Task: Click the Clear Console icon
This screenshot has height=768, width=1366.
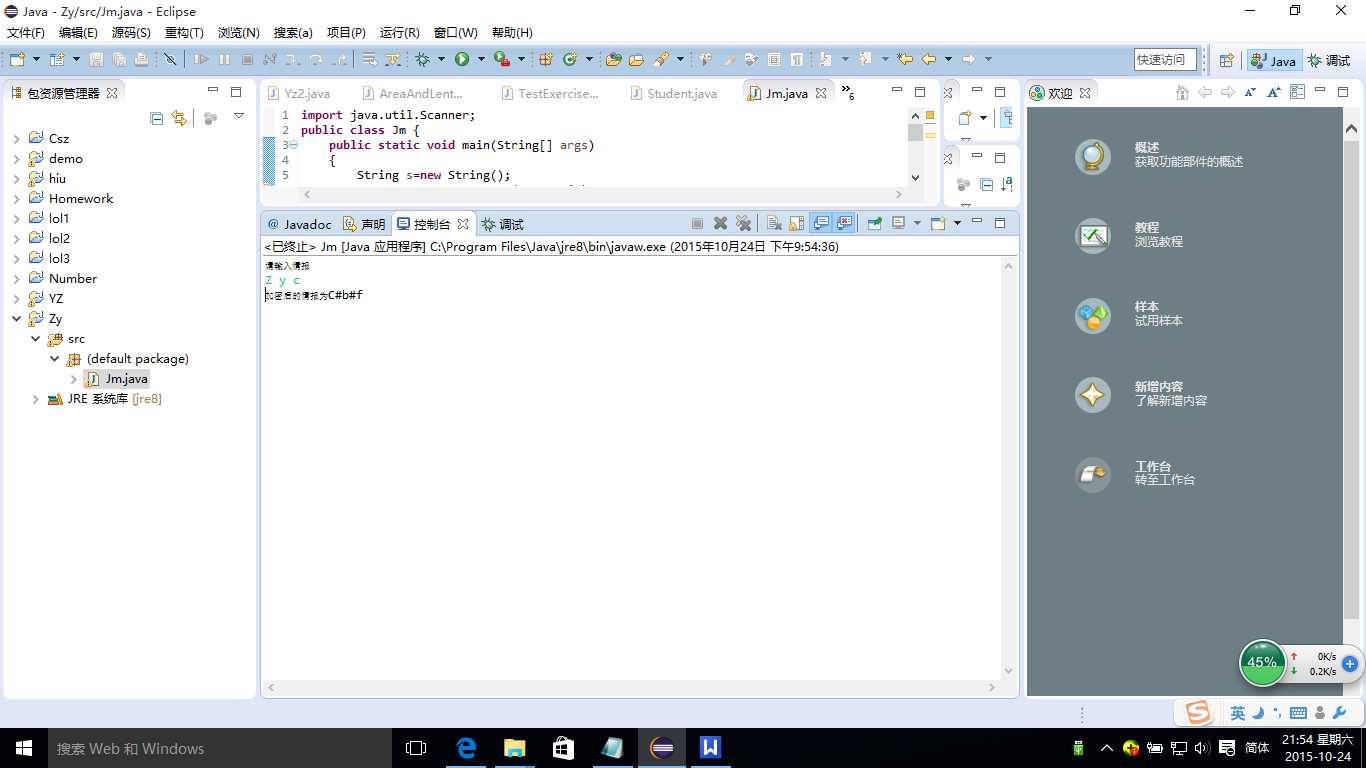Action: tap(774, 224)
